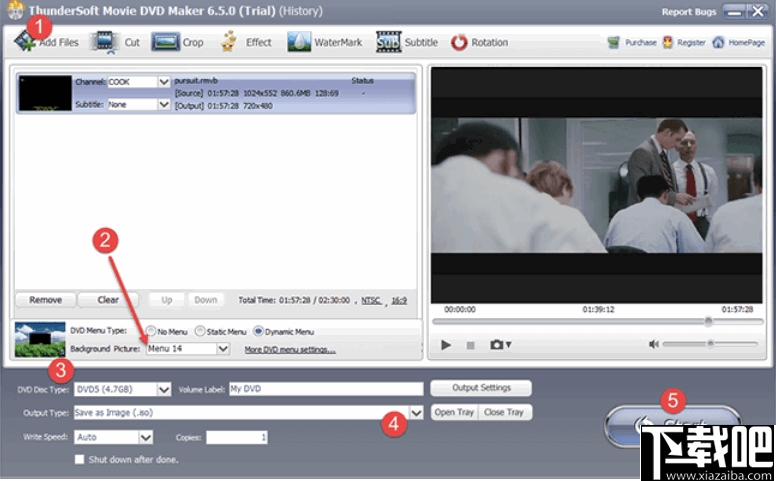Take a snapshot with camera icon
This screenshot has height=481, width=776.
pos(496,344)
